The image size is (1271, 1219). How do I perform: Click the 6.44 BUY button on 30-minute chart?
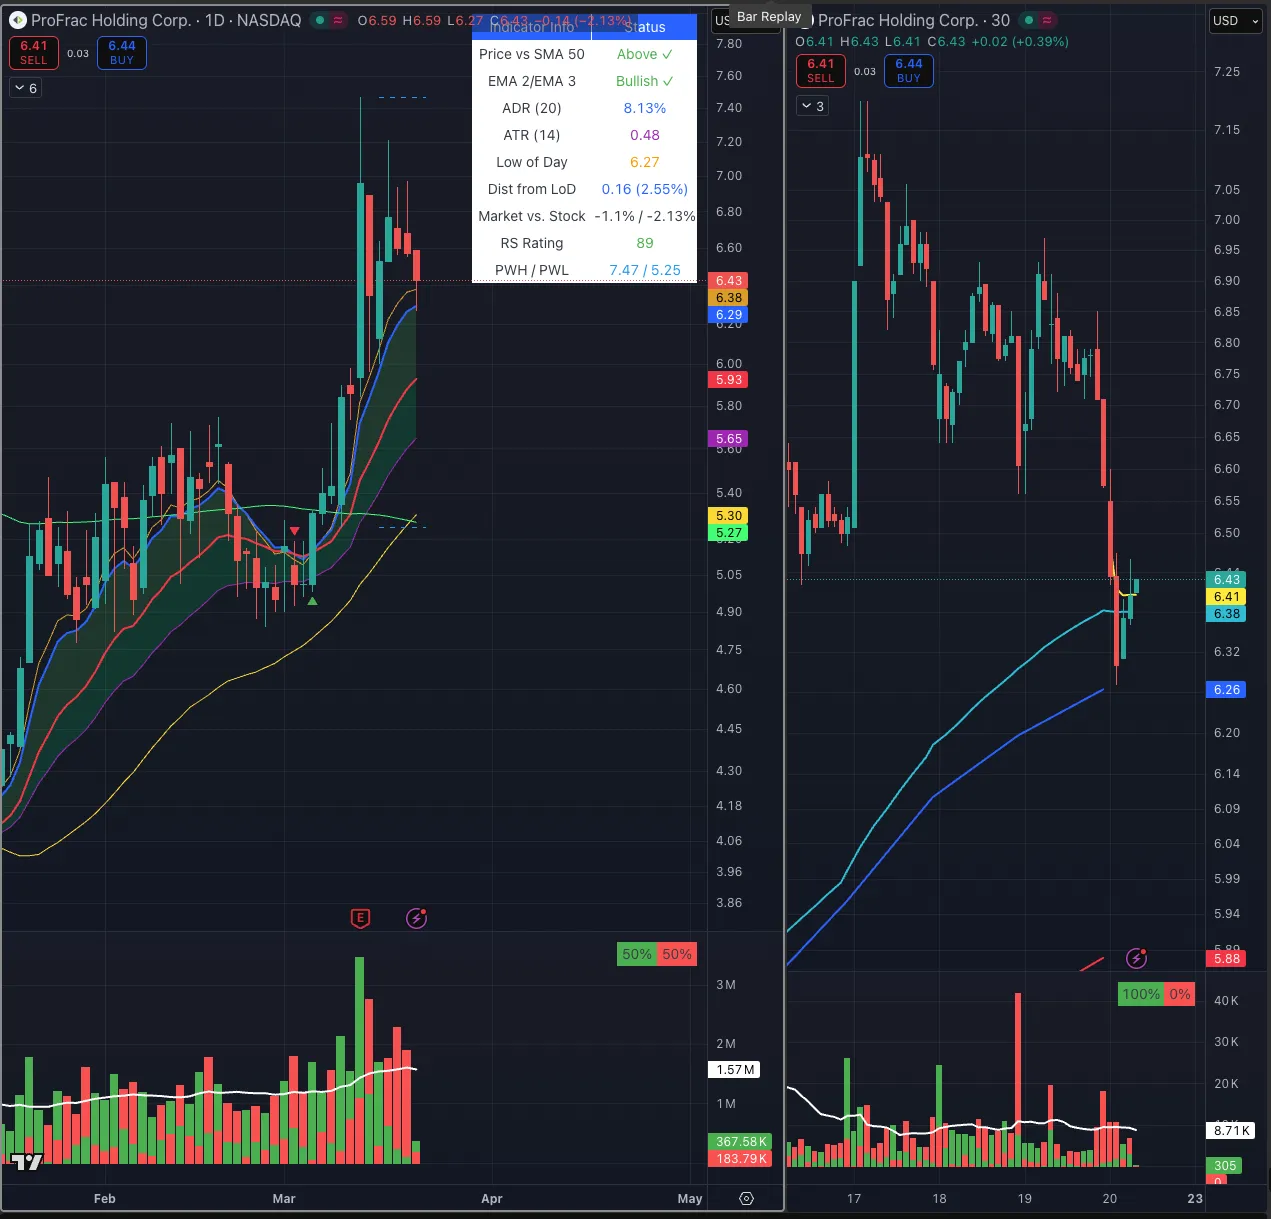point(909,71)
